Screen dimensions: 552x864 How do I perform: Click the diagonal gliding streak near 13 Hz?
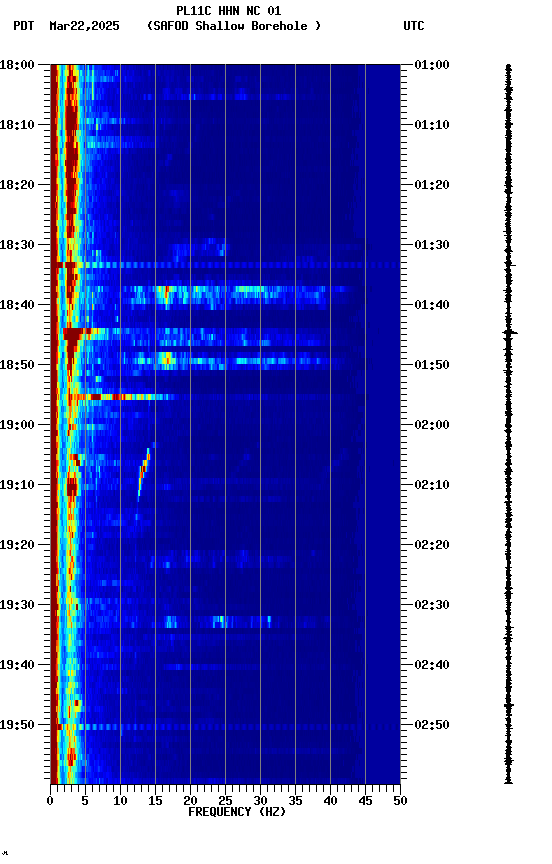144,473
